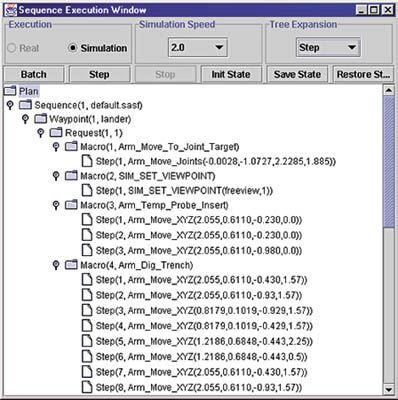
Task: Select Step(4, Arm_Move_XYZ(0.8179,0.1019,-0.429,1.57)) text
Action: click(204, 326)
